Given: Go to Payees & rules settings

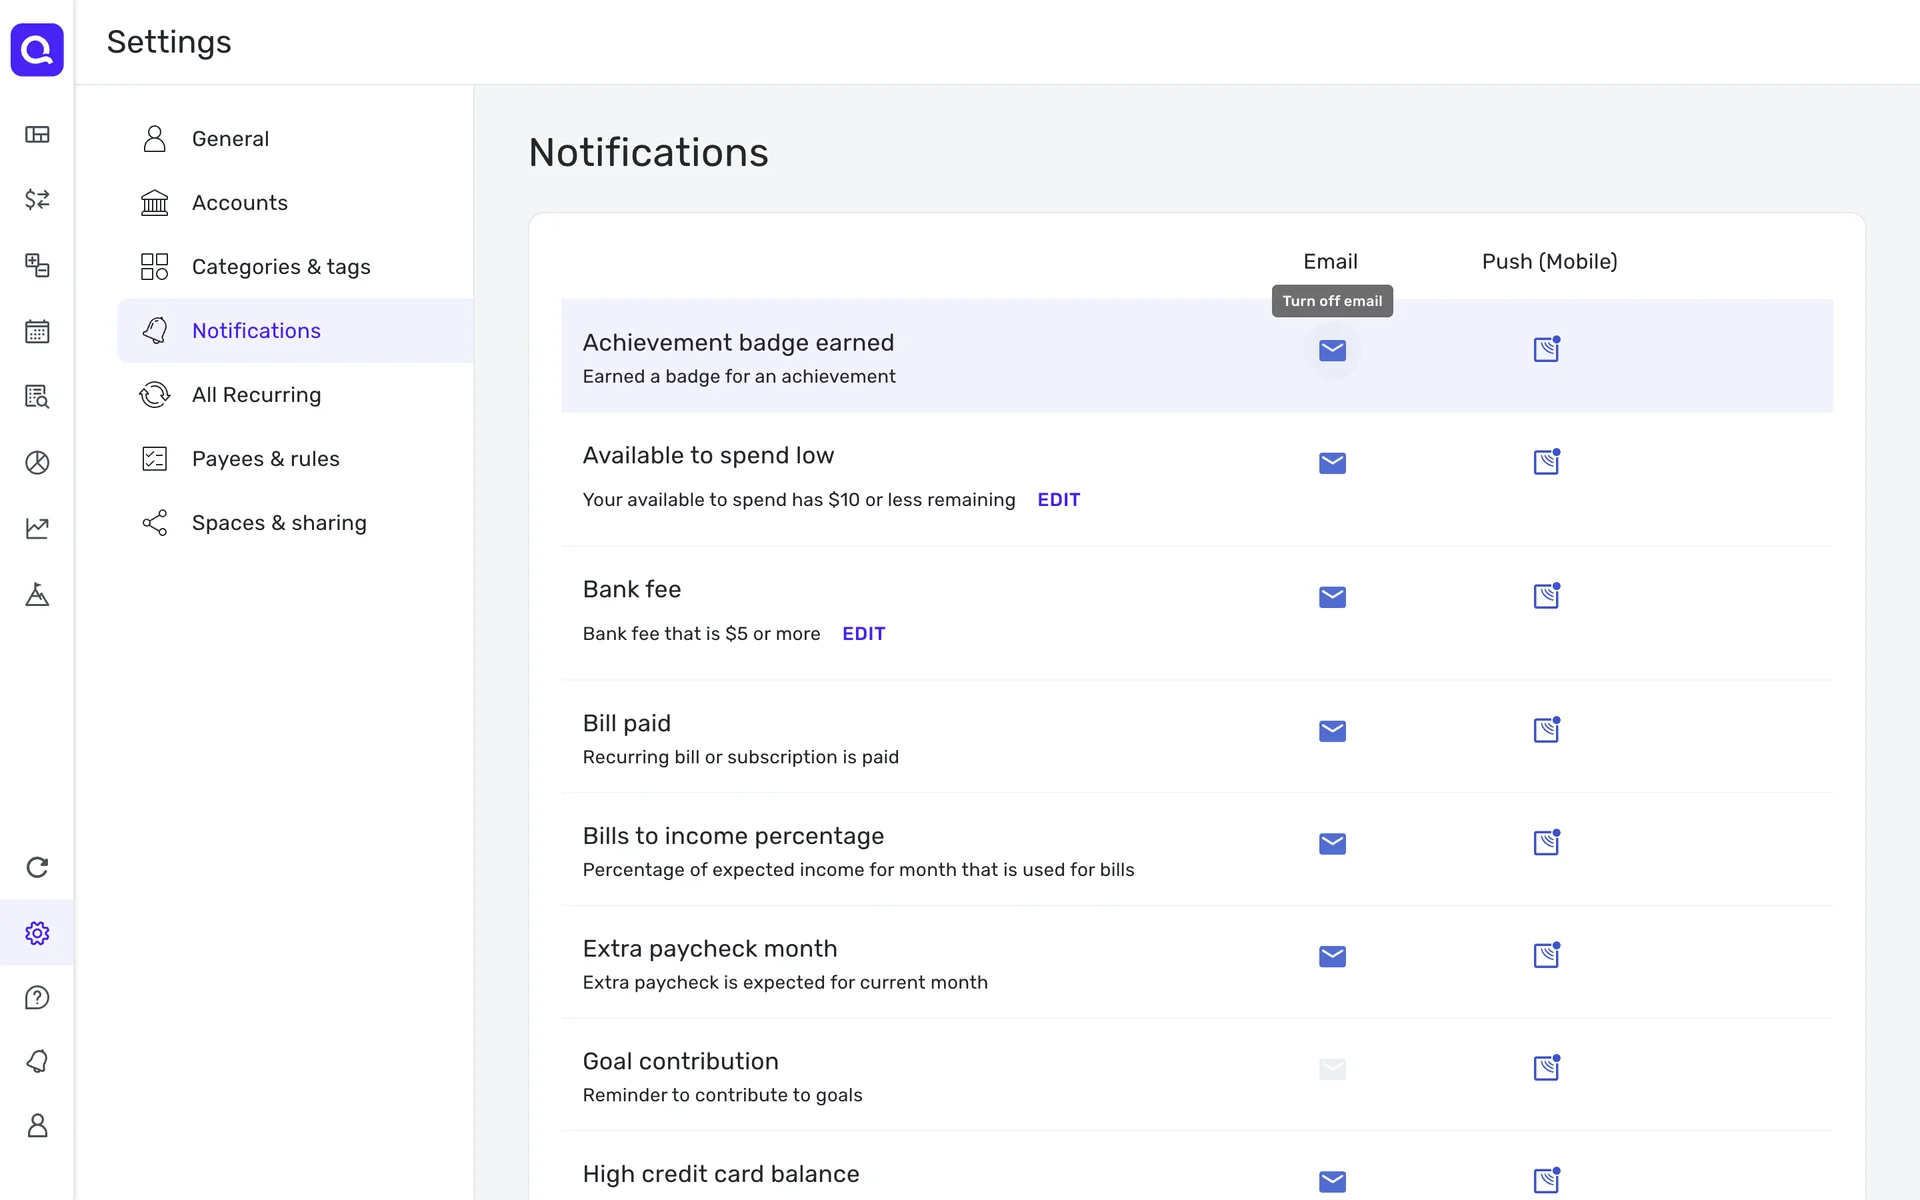Looking at the screenshot, I should pyautogui.click(x=265, y=459).
